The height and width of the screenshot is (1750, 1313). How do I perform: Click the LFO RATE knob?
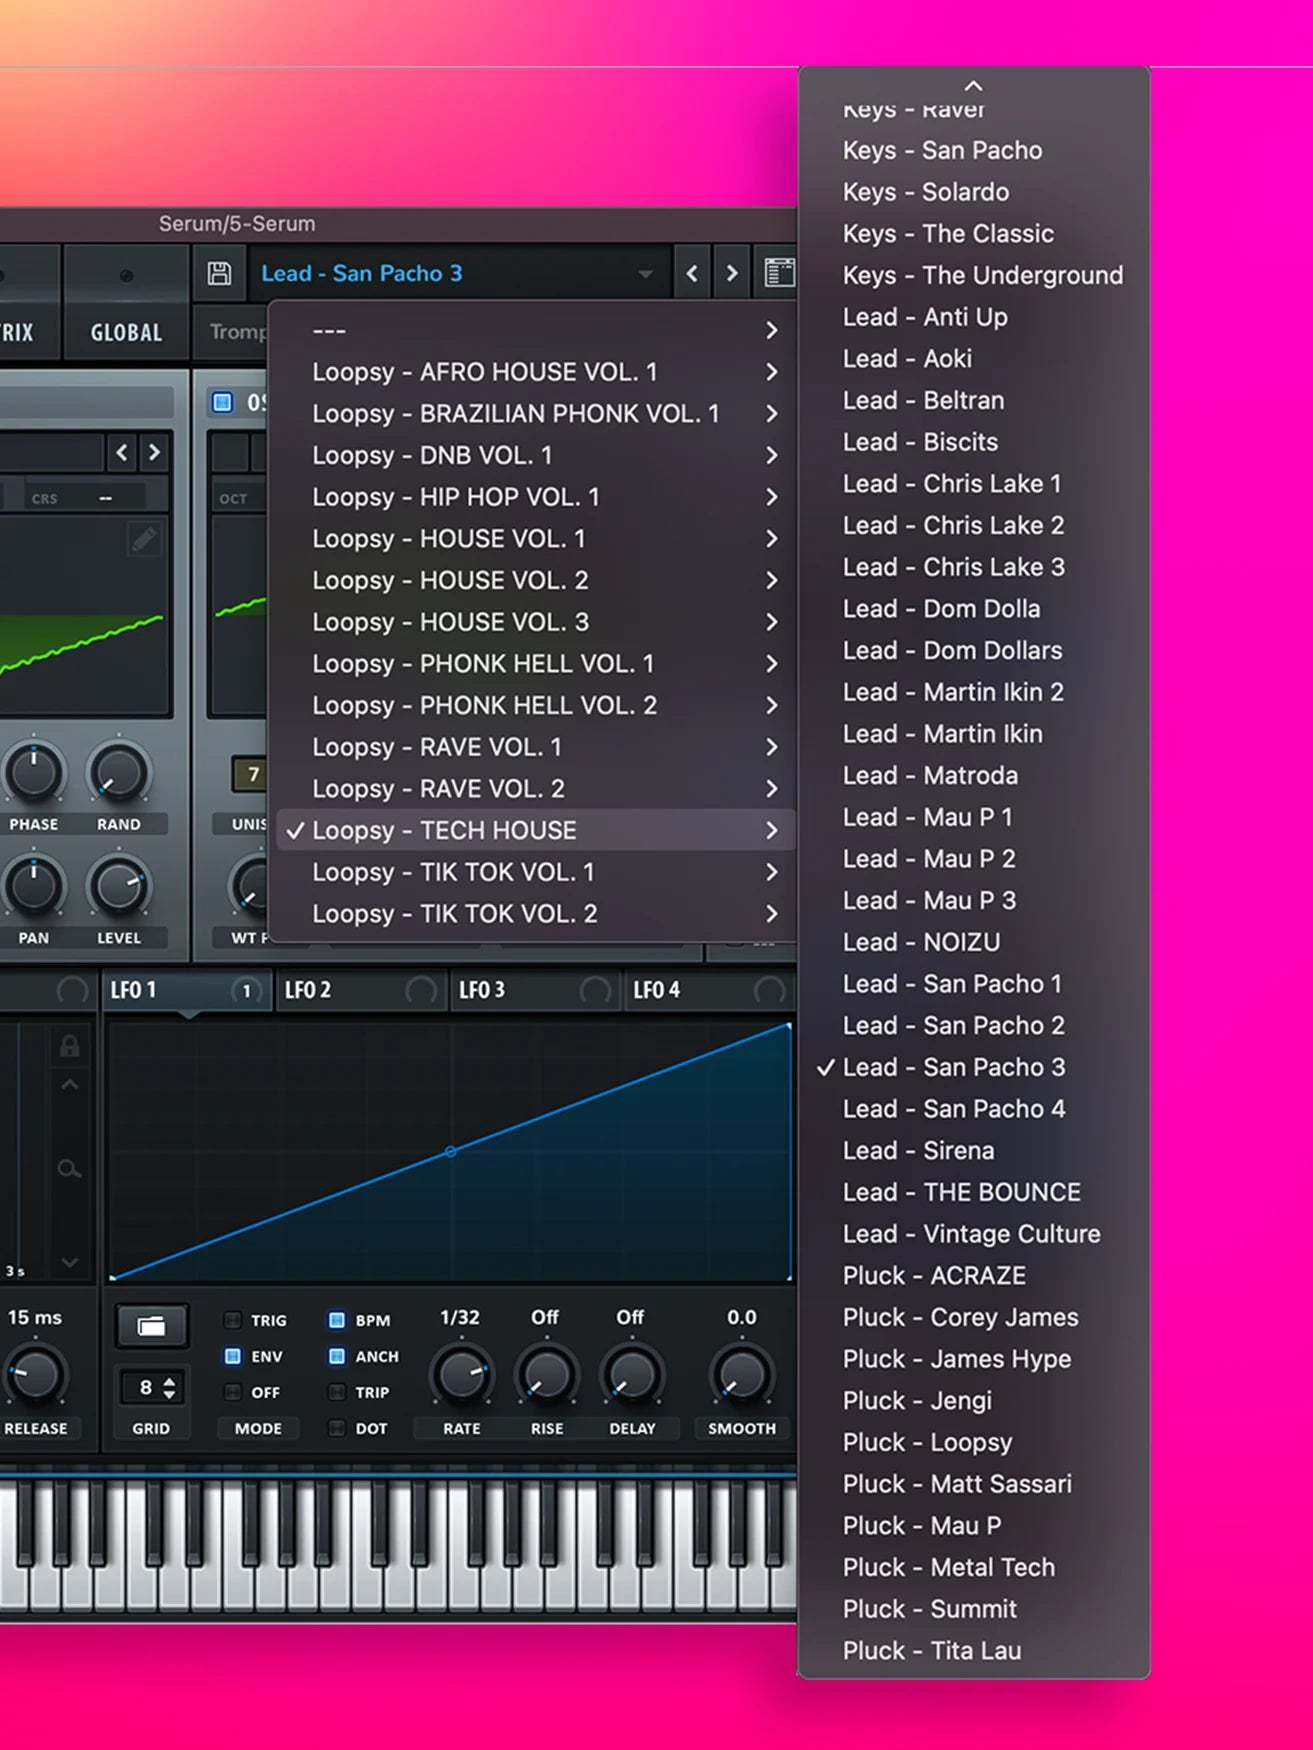[461, 1374]
